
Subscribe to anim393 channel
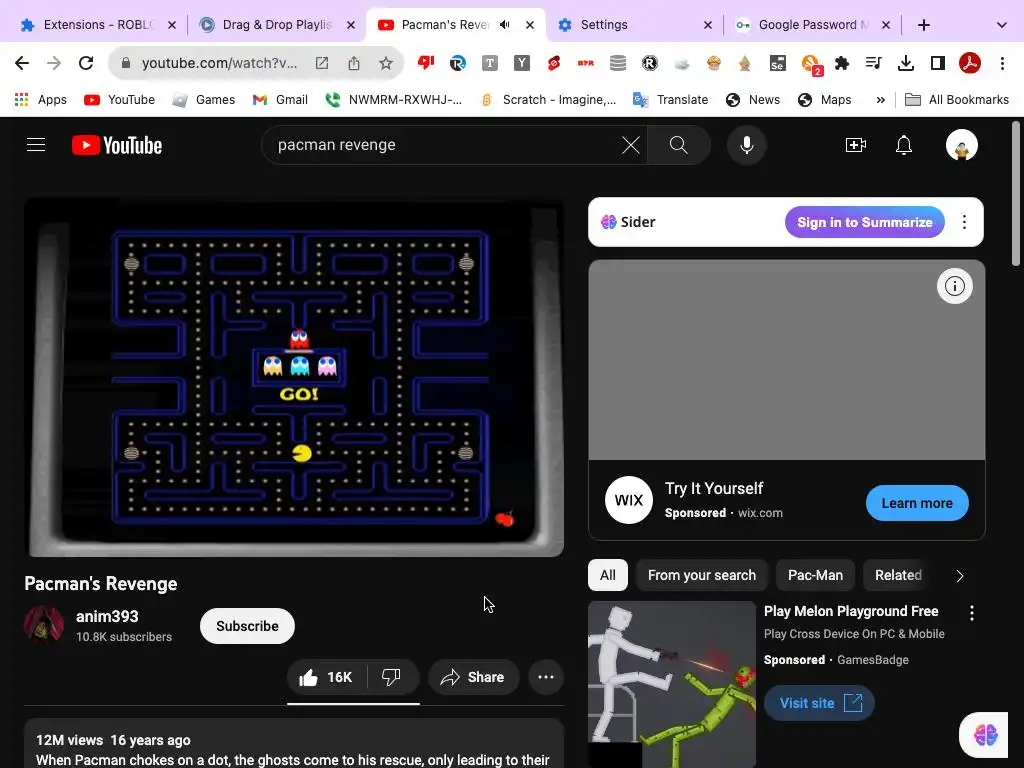point(247,626)
